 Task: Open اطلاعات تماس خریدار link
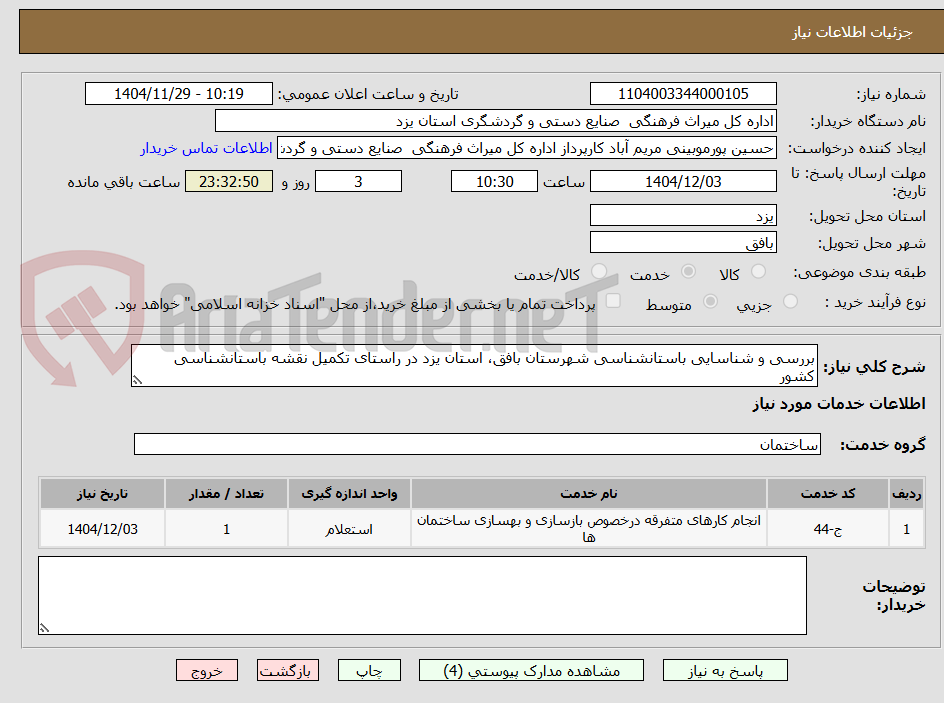pyautogui.click(x=206, y=148)
